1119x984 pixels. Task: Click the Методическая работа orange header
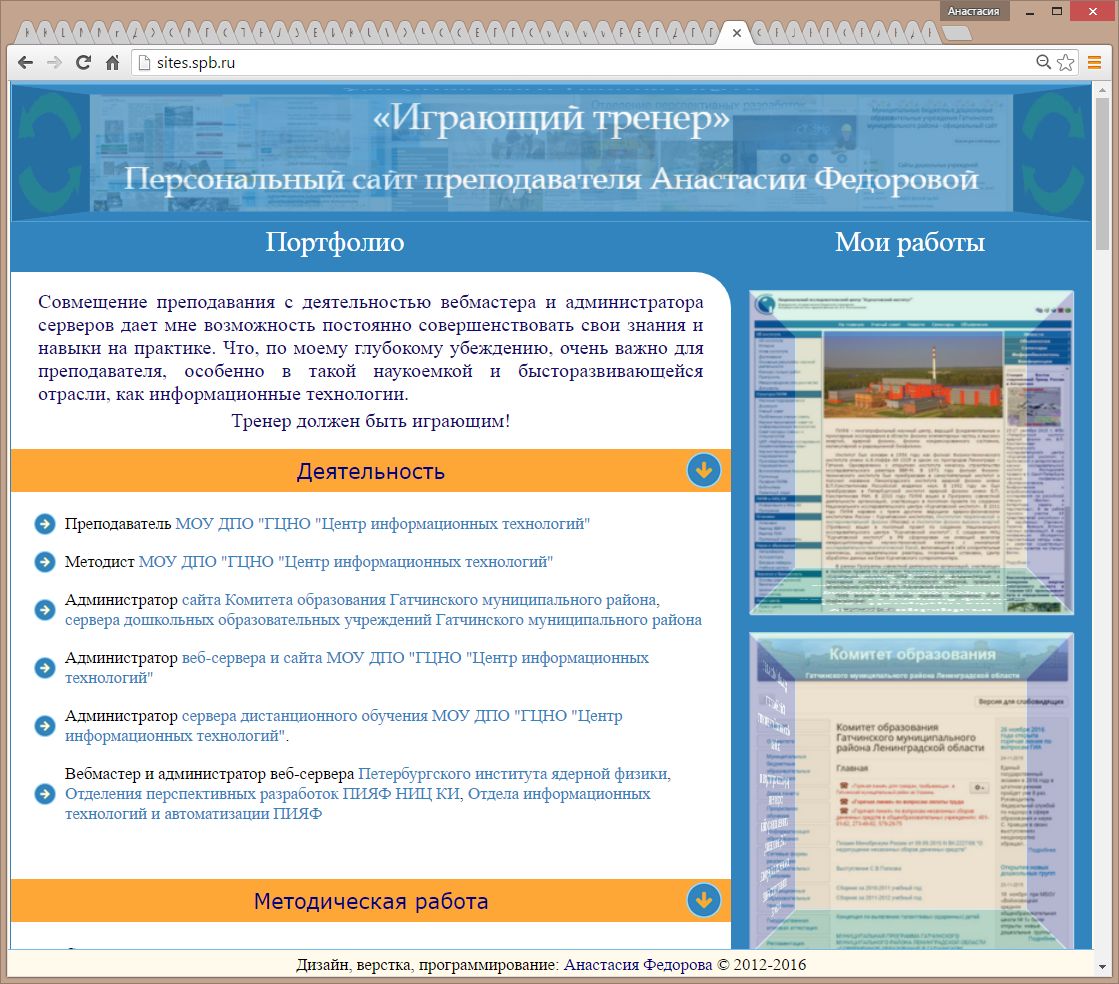tap(370, 901)
